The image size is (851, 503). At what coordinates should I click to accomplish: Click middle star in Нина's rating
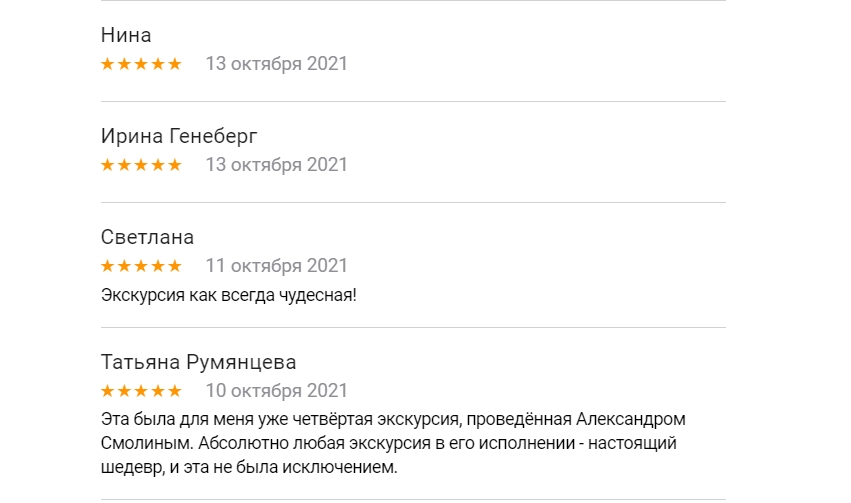[141, 64]
